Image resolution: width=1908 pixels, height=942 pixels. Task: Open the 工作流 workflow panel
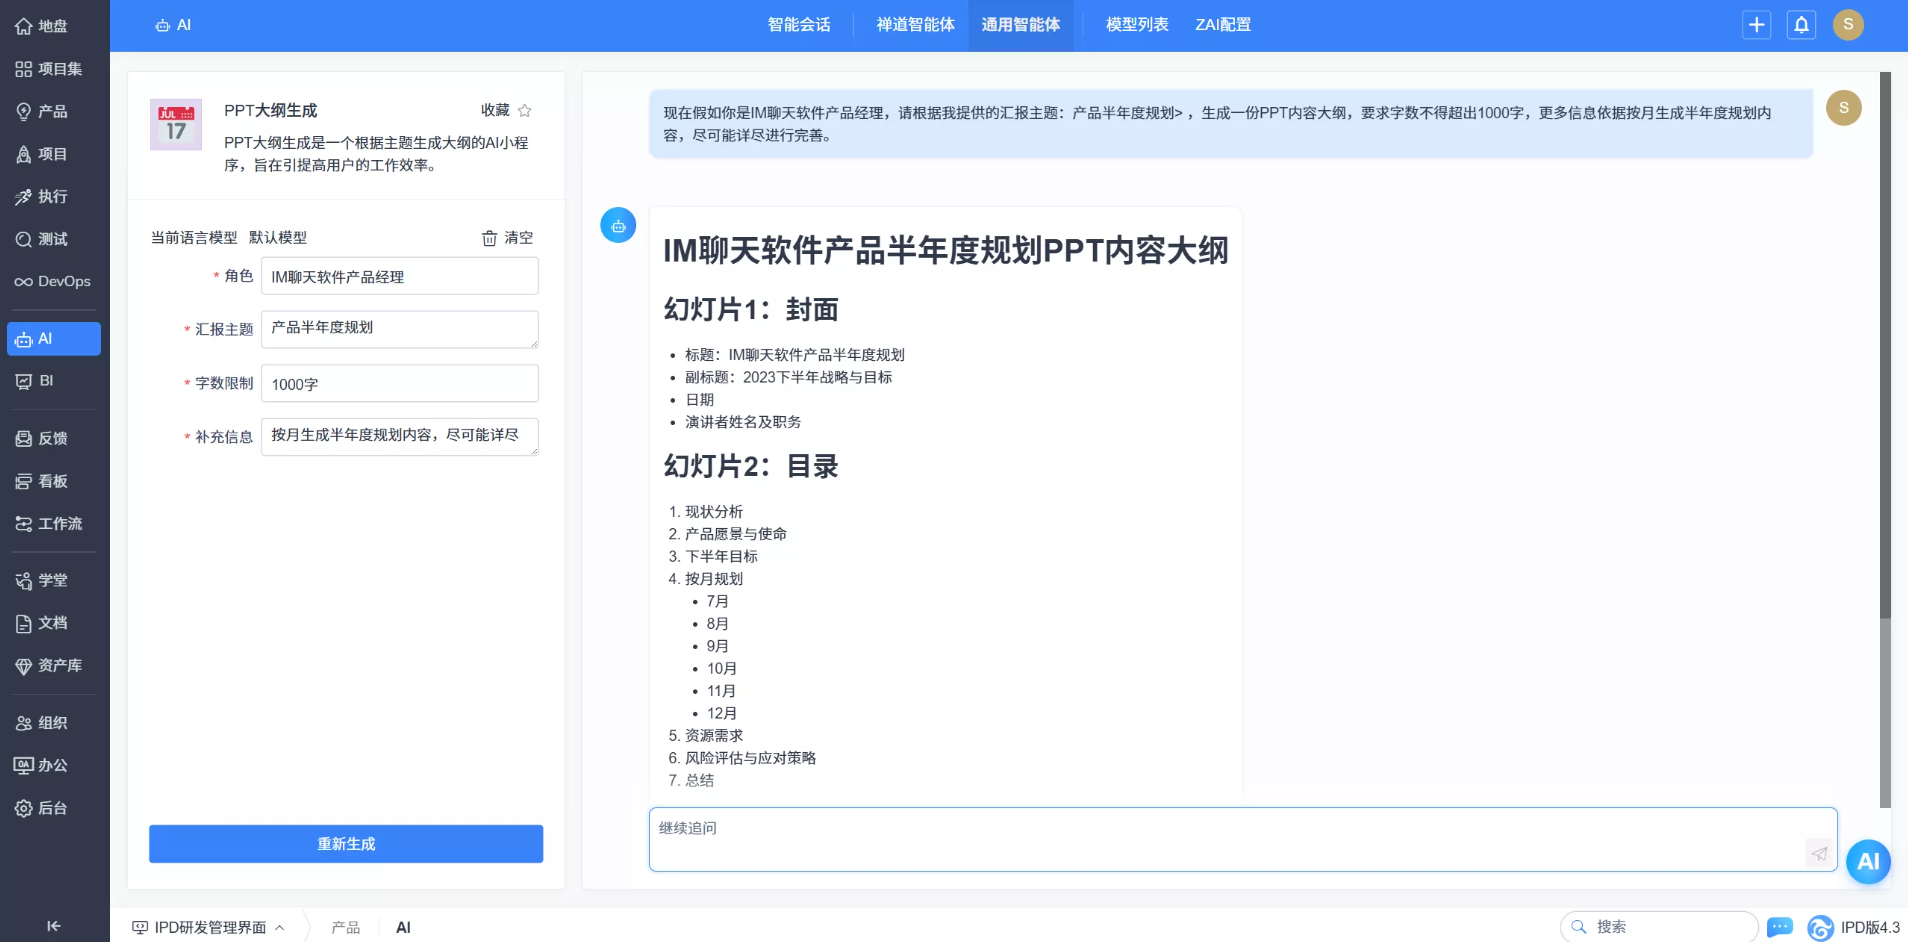point(54,523)
